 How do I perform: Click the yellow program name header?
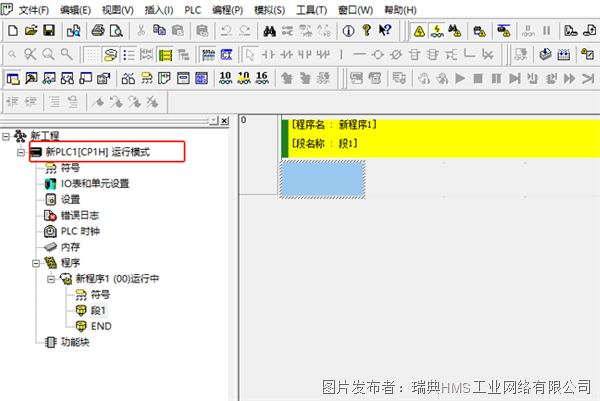tap(443, 138)
